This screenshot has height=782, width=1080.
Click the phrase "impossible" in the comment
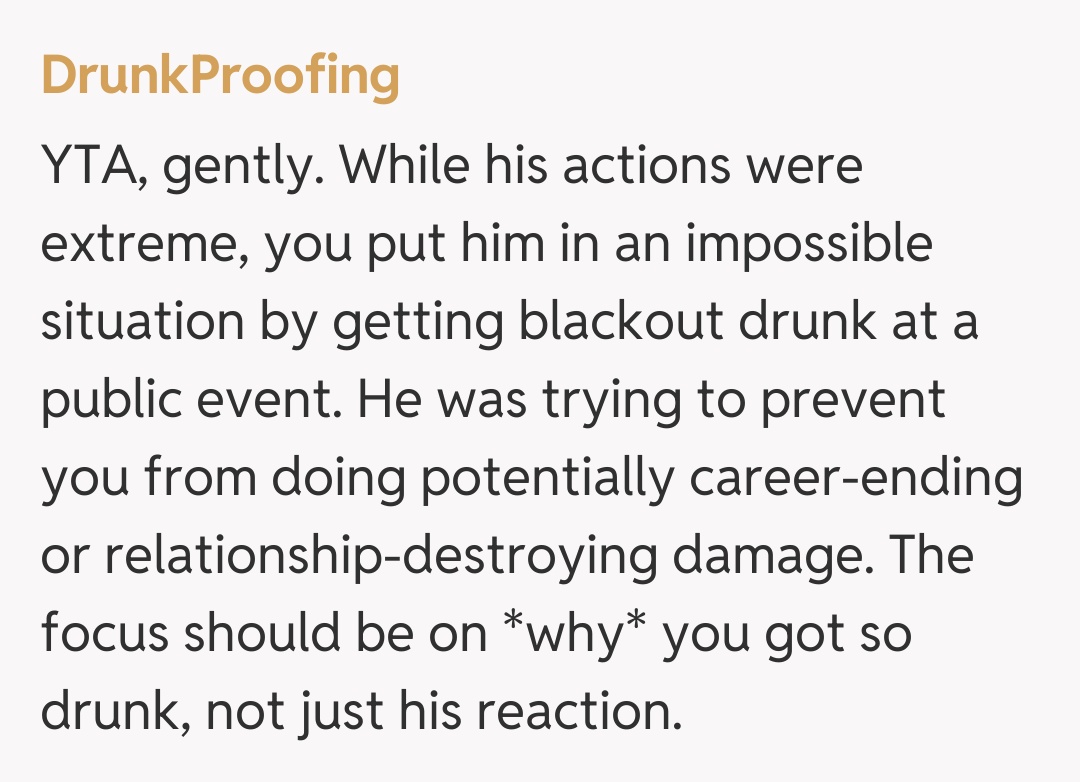click(808, 245)
